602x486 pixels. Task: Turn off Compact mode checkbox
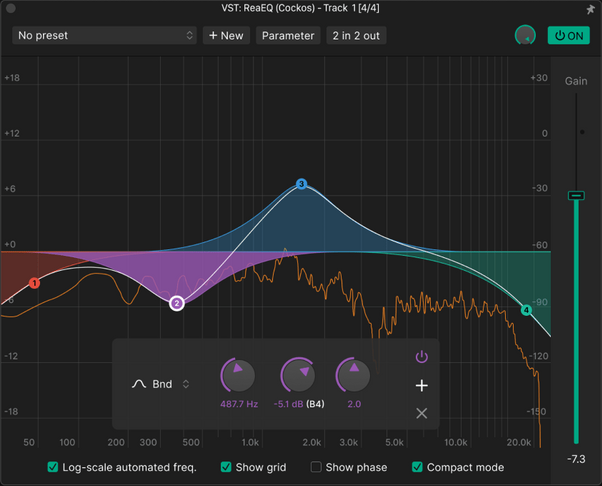(417, 467)
